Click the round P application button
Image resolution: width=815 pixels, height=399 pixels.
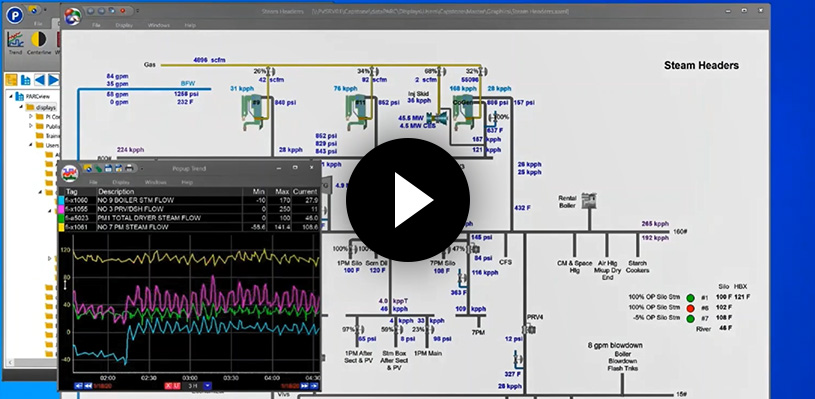(x=15, y=15)
